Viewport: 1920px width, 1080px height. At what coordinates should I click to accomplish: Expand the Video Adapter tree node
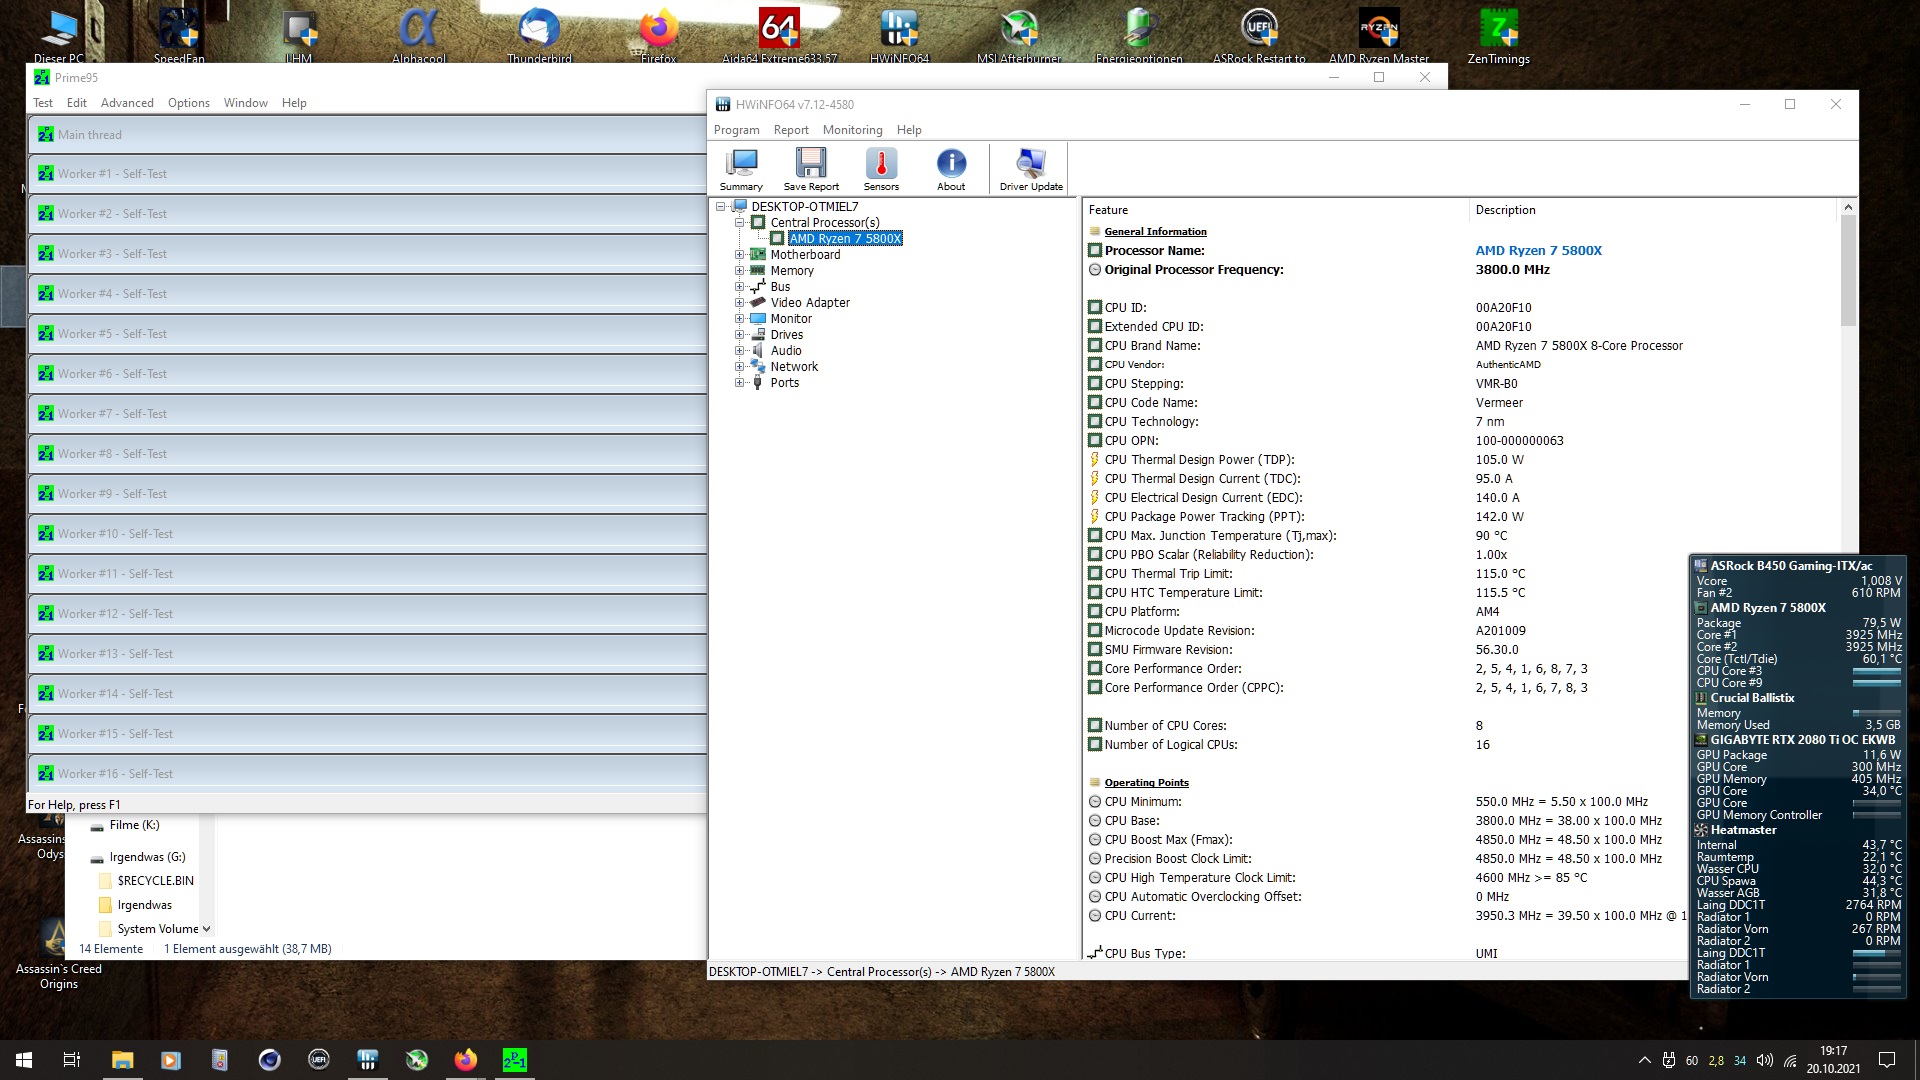point(740,303)
